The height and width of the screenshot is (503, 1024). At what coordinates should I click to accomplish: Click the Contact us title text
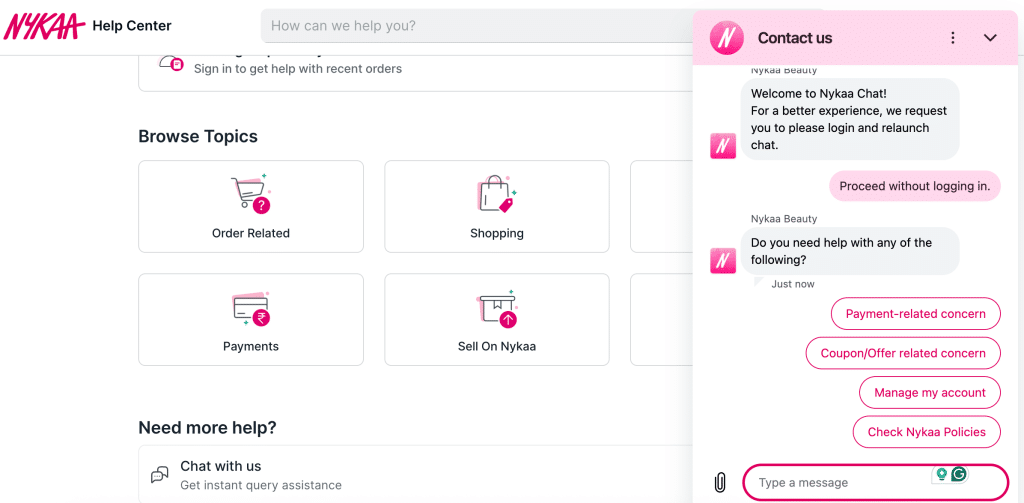(x=795, y=38)
